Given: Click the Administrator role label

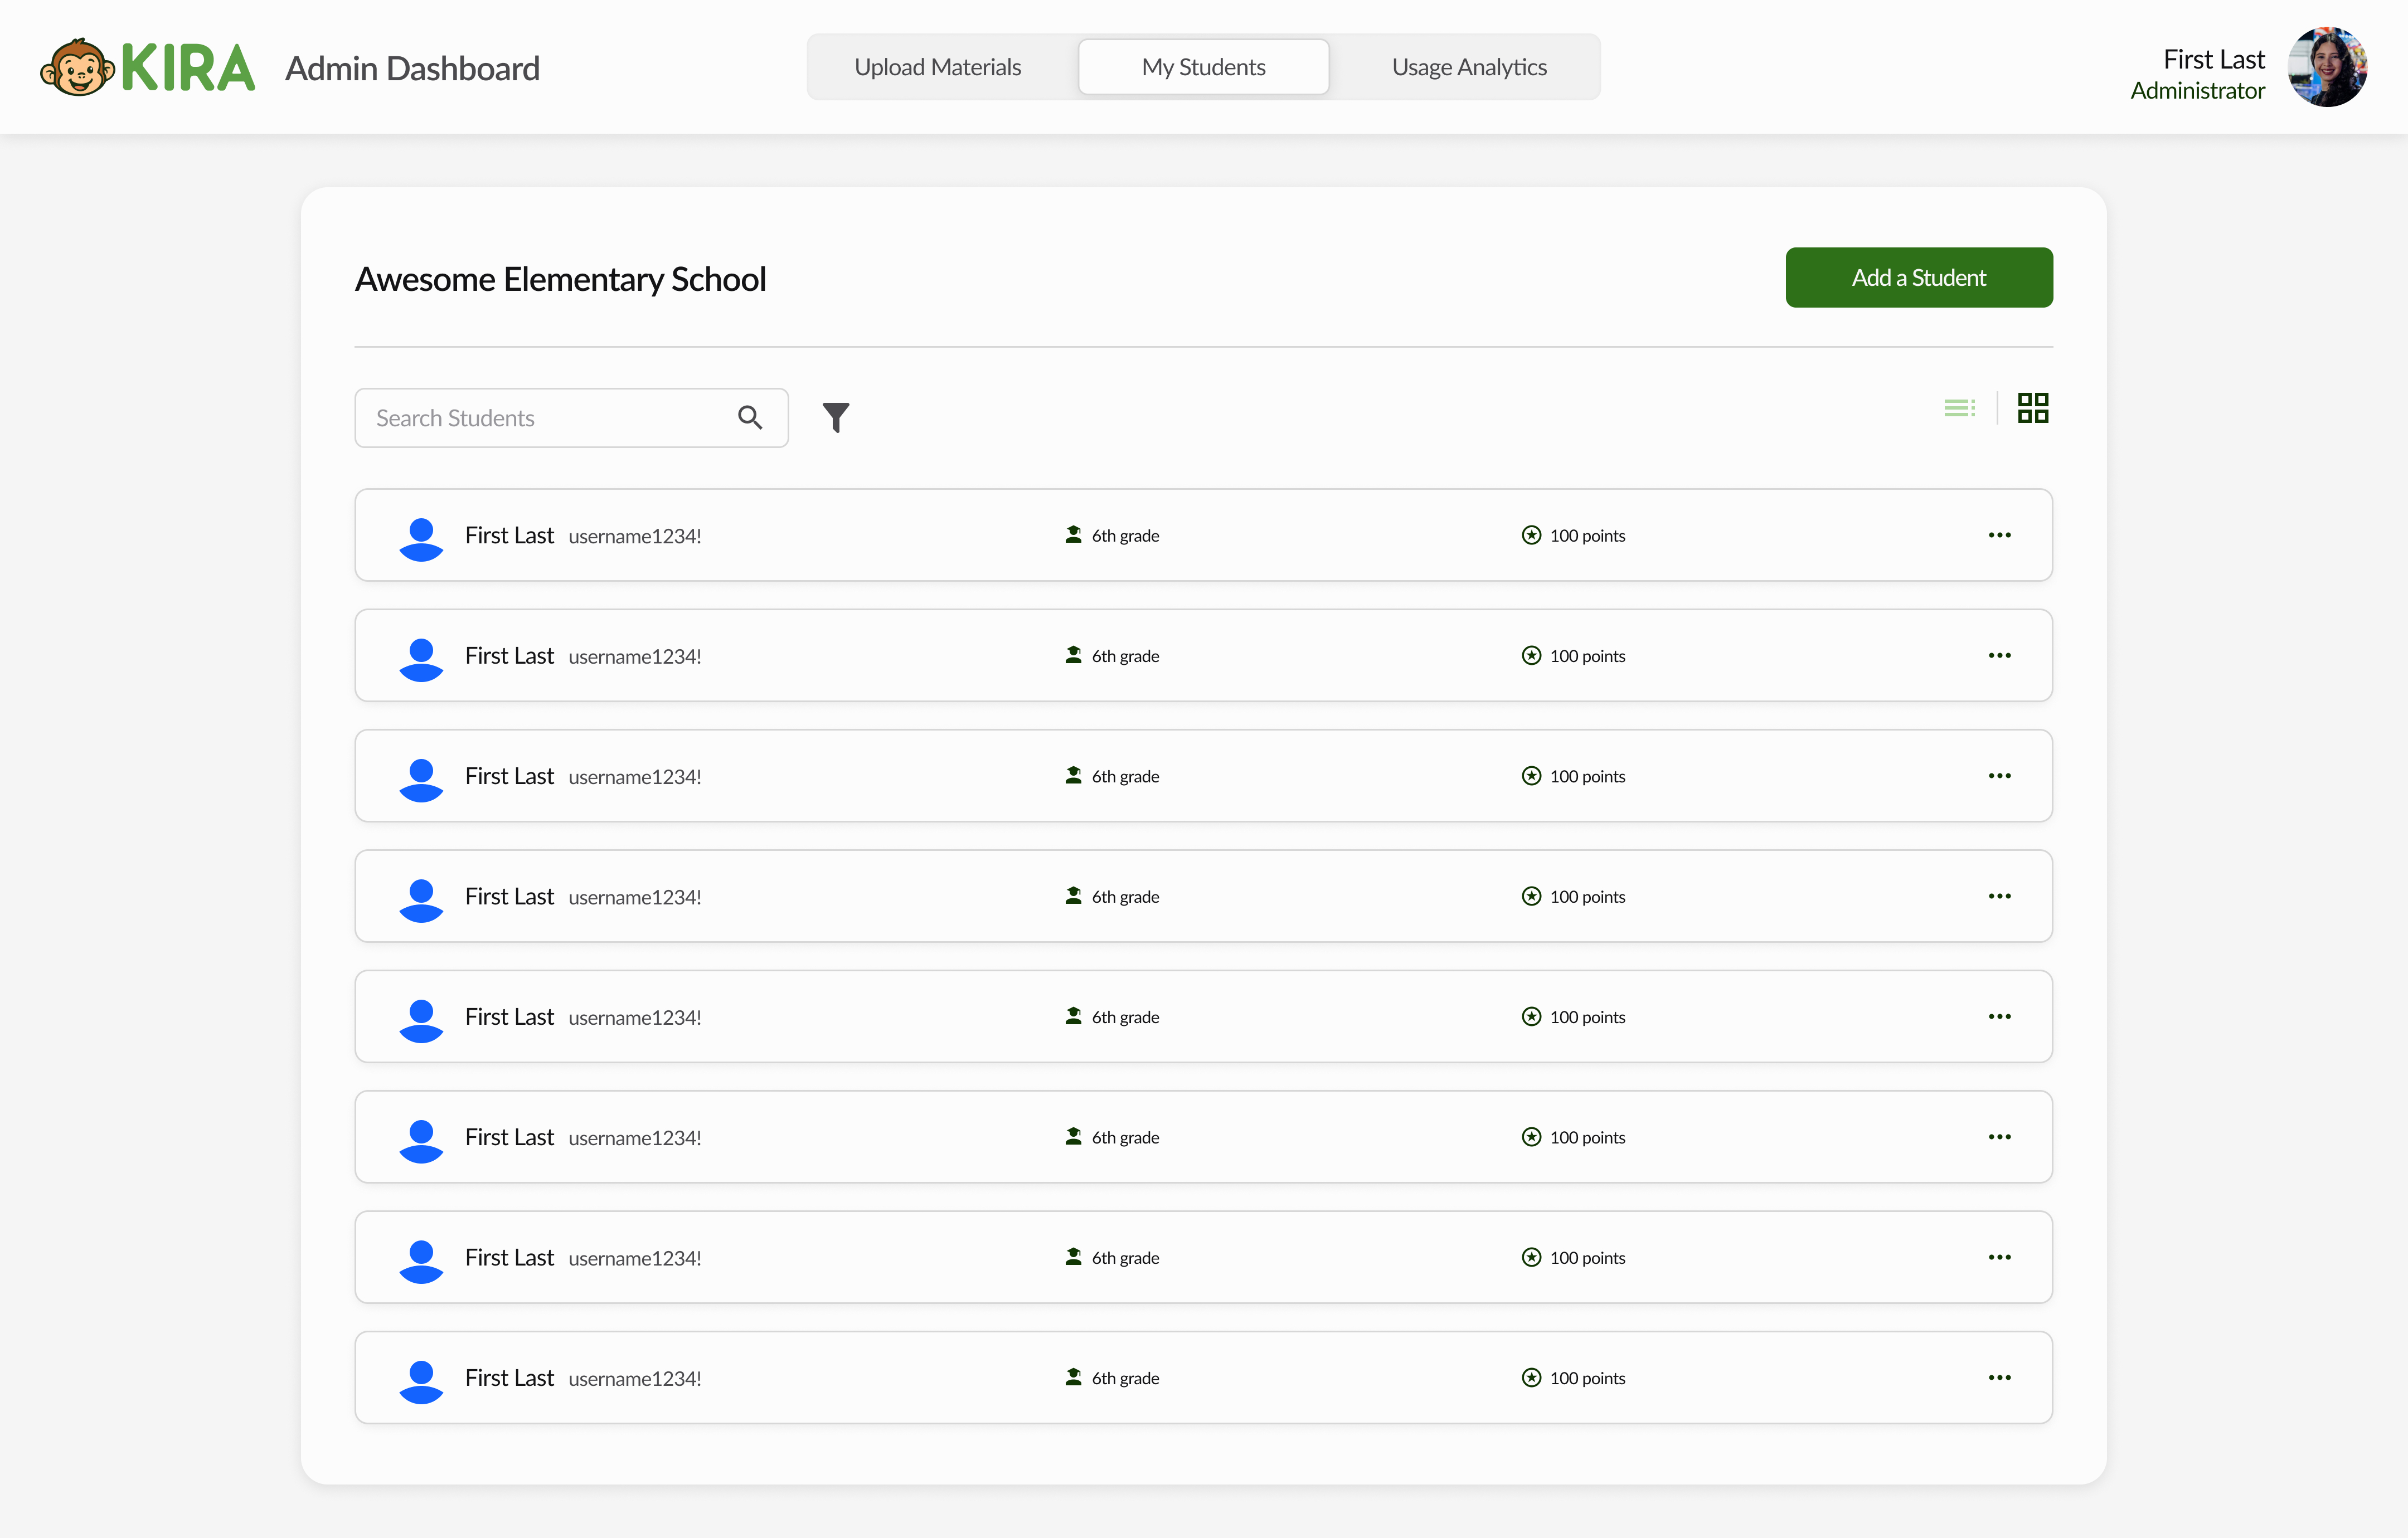Looking at the screenshot, I should tap(2197, 91).
